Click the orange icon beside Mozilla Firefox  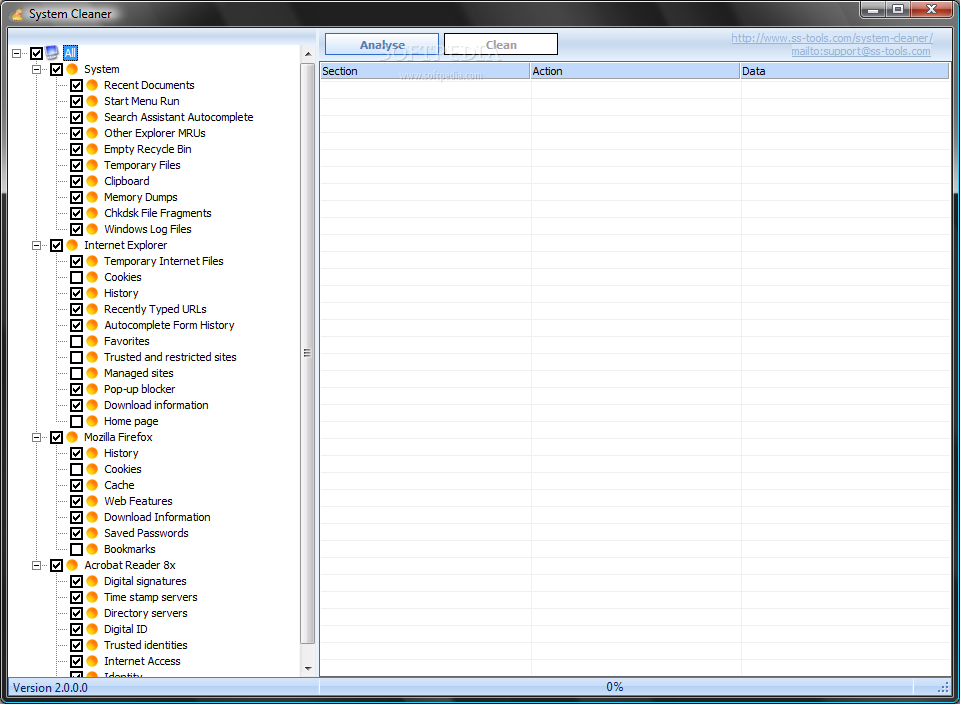(x=72, y=437)
